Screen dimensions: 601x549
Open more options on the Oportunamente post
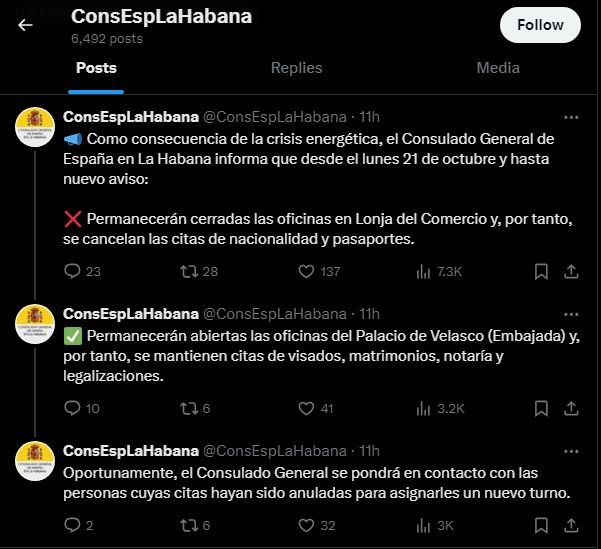pos(571,451)
